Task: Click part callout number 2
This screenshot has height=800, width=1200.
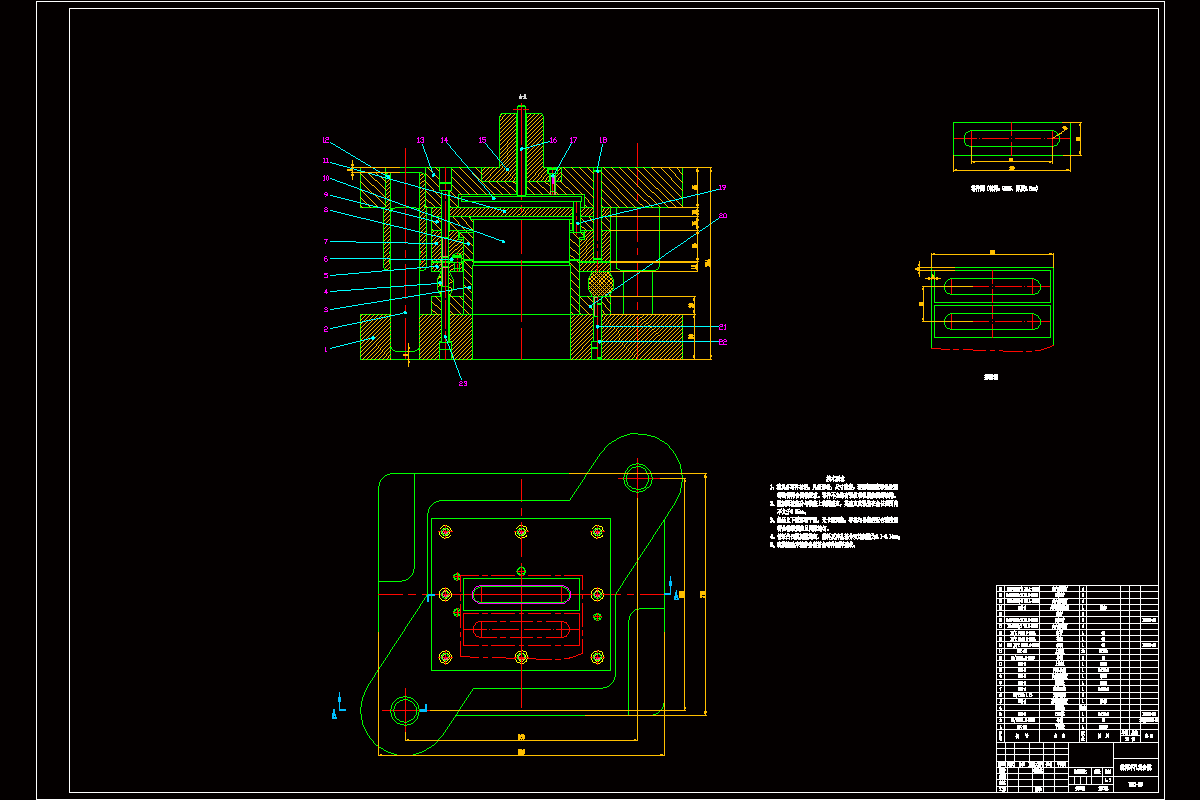Action: (x=326, y=329)
